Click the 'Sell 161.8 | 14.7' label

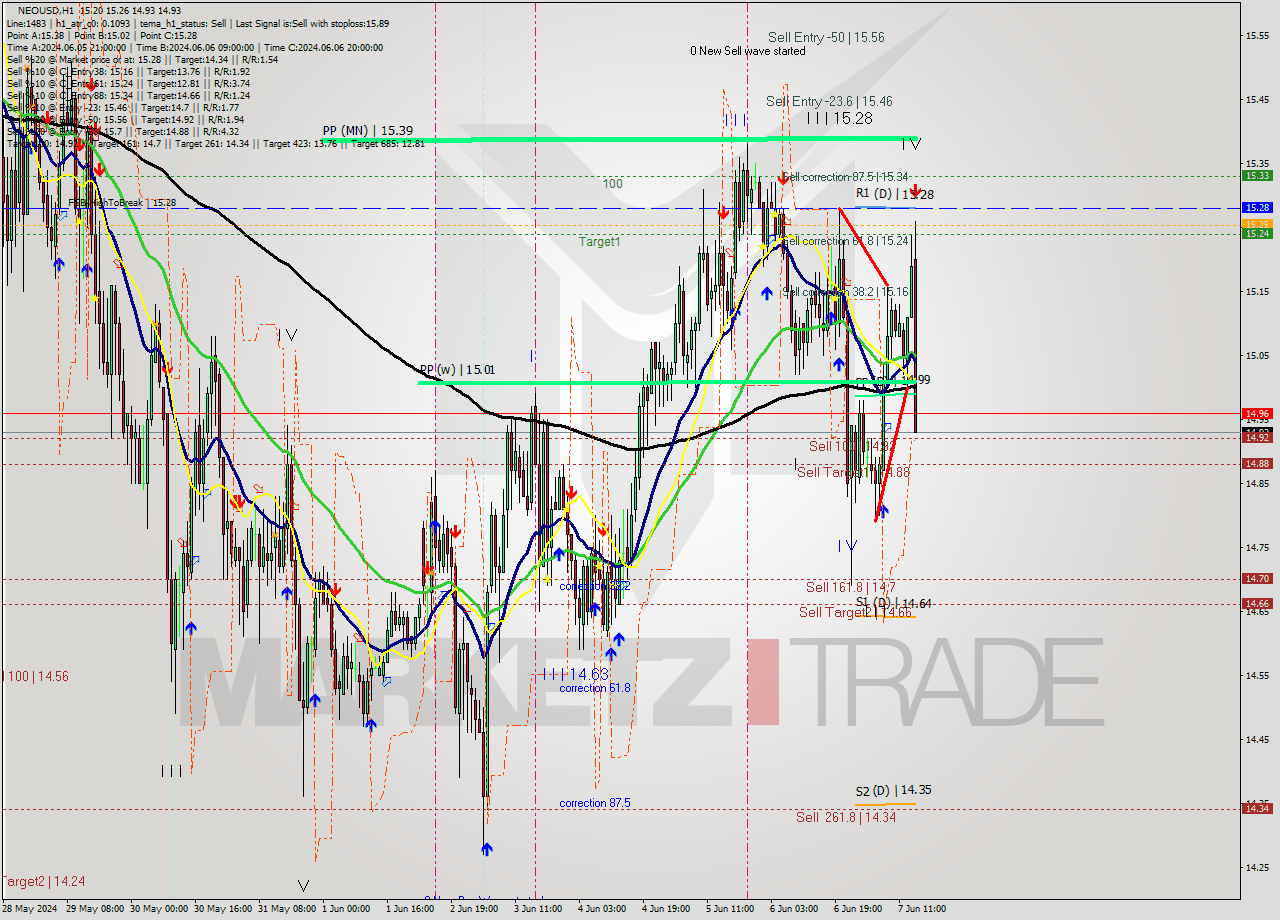[x=851, y=587]
